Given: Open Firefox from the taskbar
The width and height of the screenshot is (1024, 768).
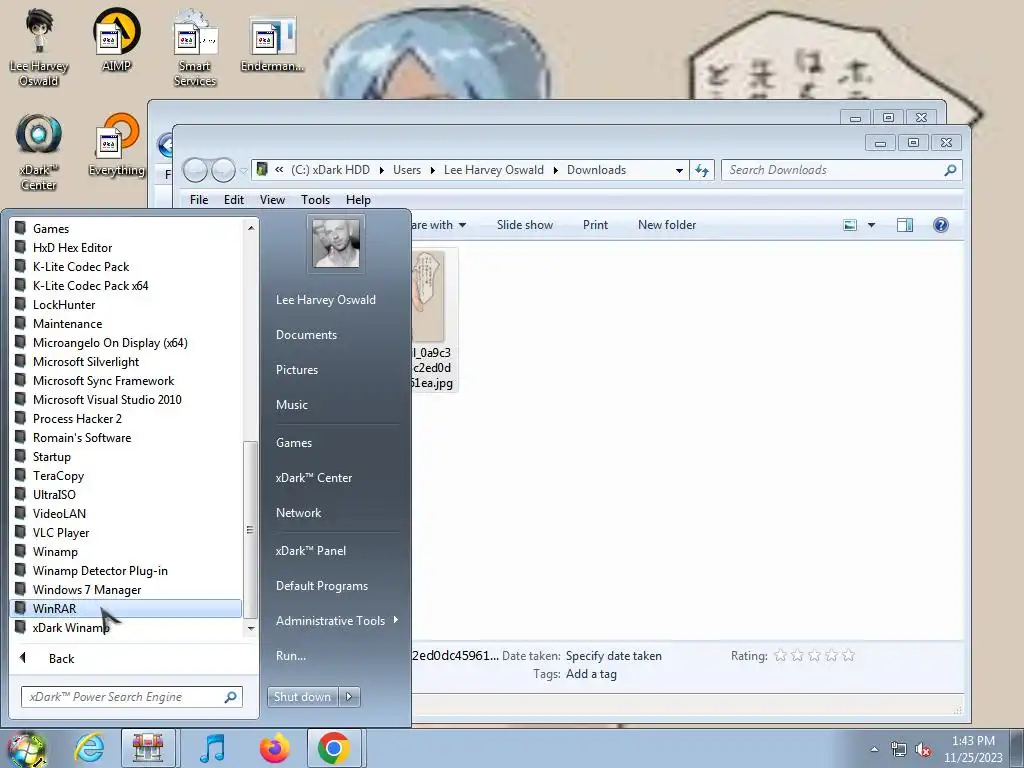Looking at the screenshot, I should pos(274,748).
